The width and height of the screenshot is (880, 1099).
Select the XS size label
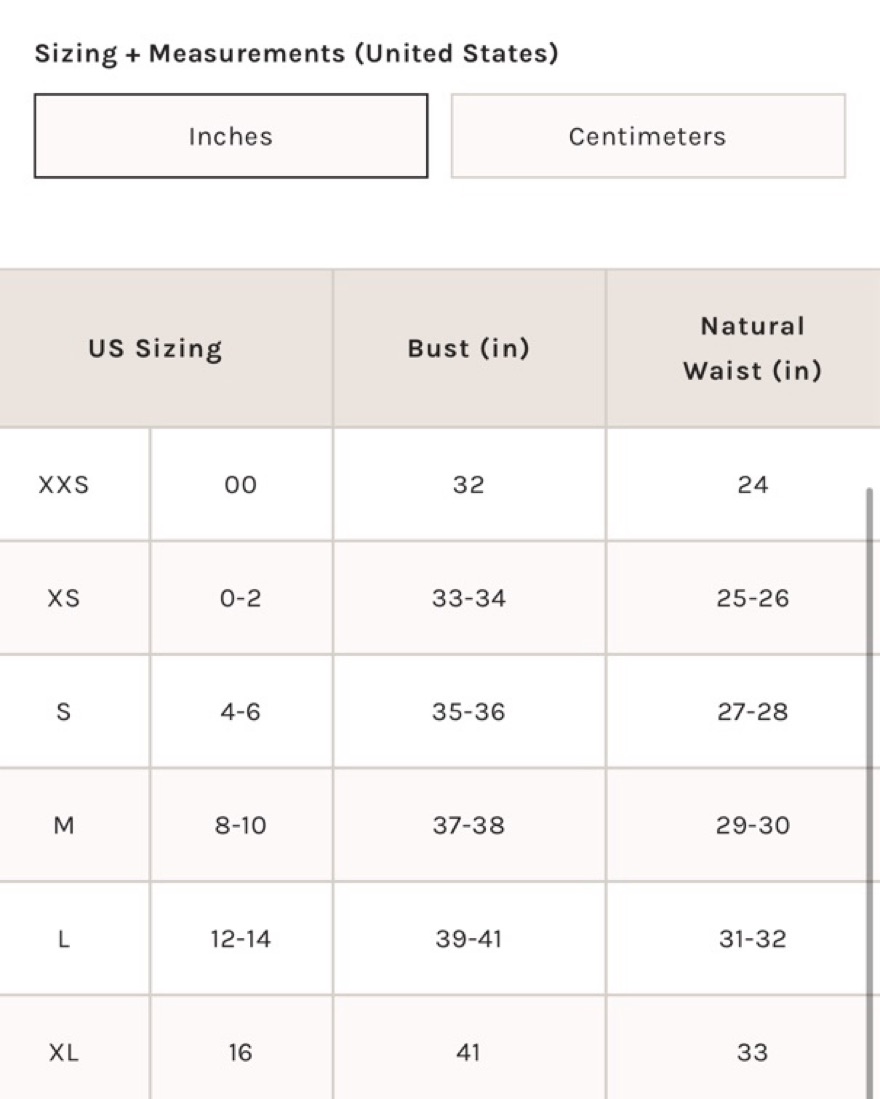coord(64,598)
